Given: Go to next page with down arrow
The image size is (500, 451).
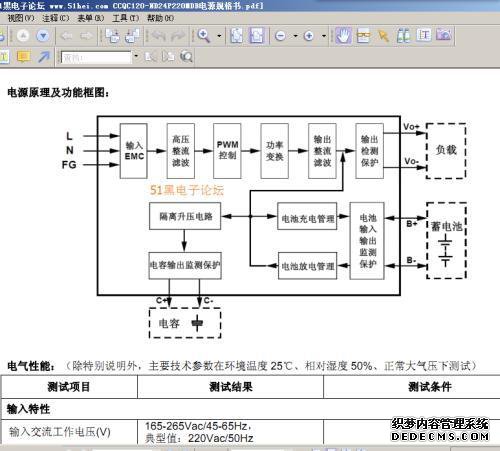Looking at the screenshot, I should pyautogui.click(x=43, y=35).
